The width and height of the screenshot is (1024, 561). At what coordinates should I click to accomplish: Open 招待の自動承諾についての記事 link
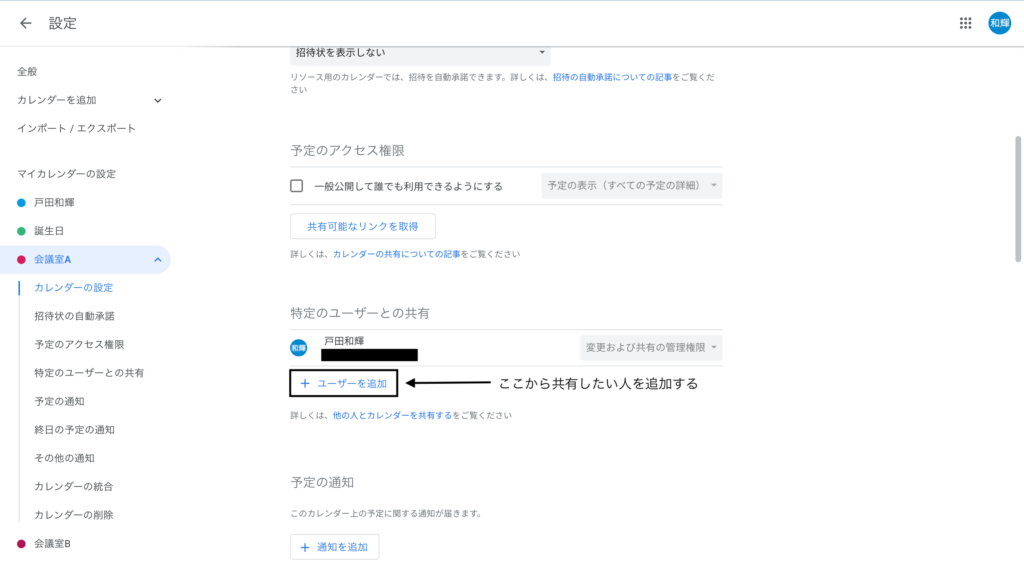tap(612, 77)
